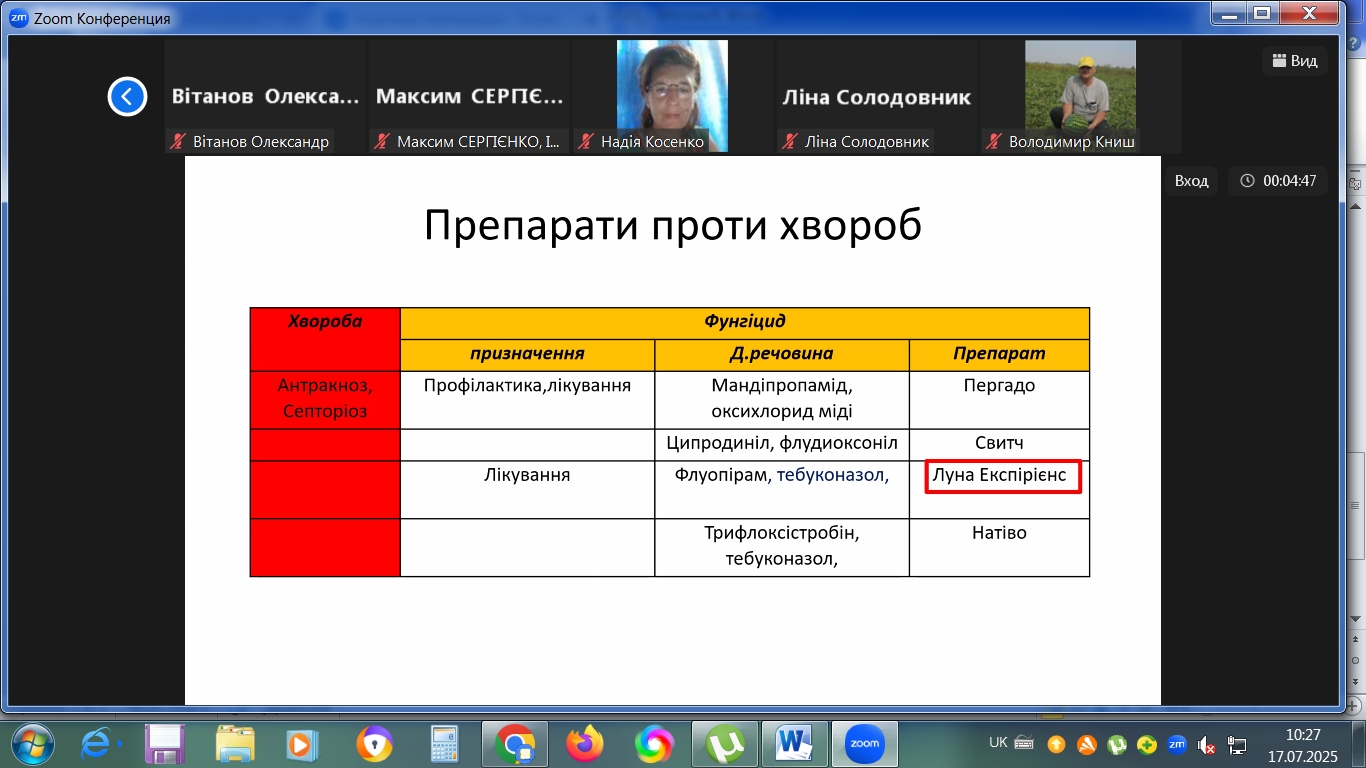1366x768 pixels.
Task: Open Windows Explorer folder from taskbar
Action: click(235, 744)
